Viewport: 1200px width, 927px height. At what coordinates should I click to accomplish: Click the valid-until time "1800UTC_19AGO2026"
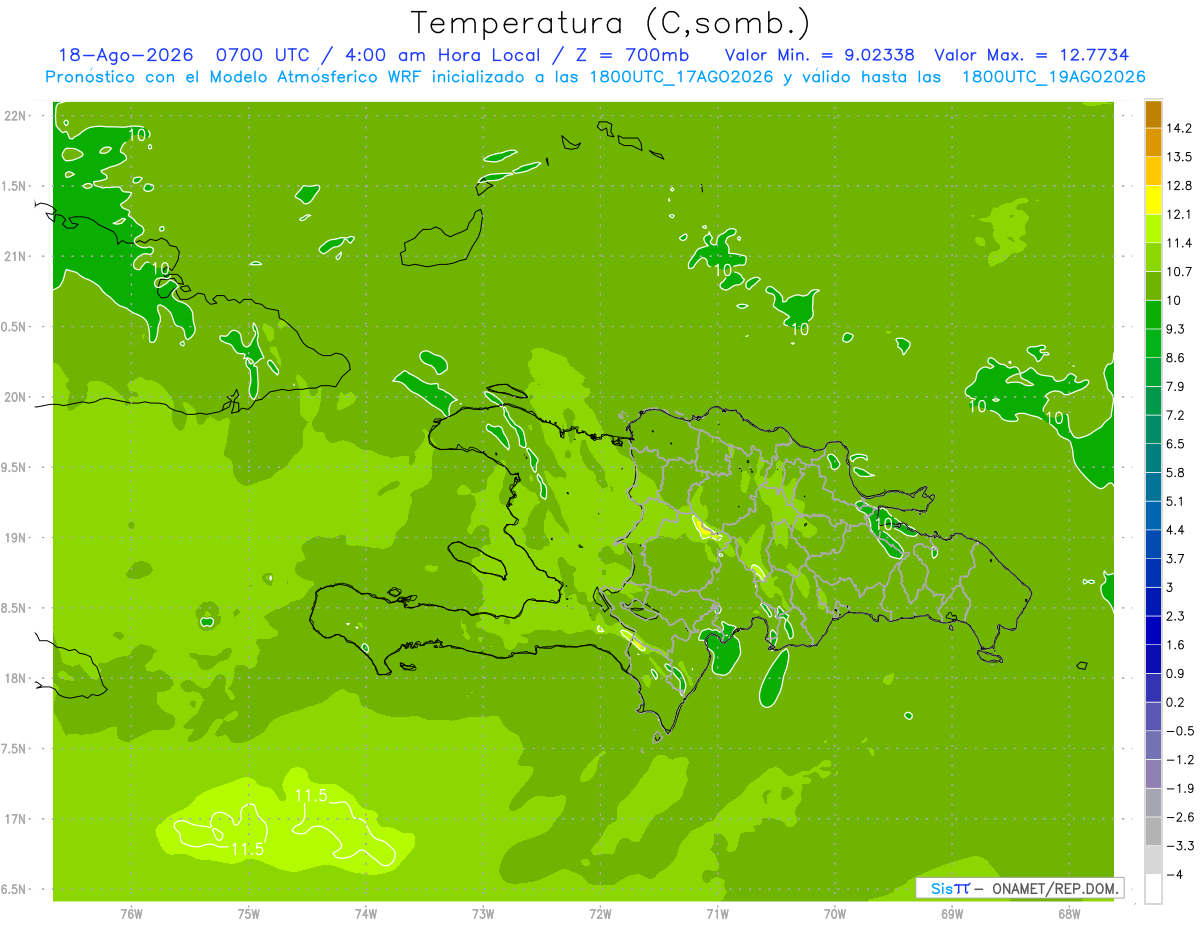click(x=1053, y=77)
